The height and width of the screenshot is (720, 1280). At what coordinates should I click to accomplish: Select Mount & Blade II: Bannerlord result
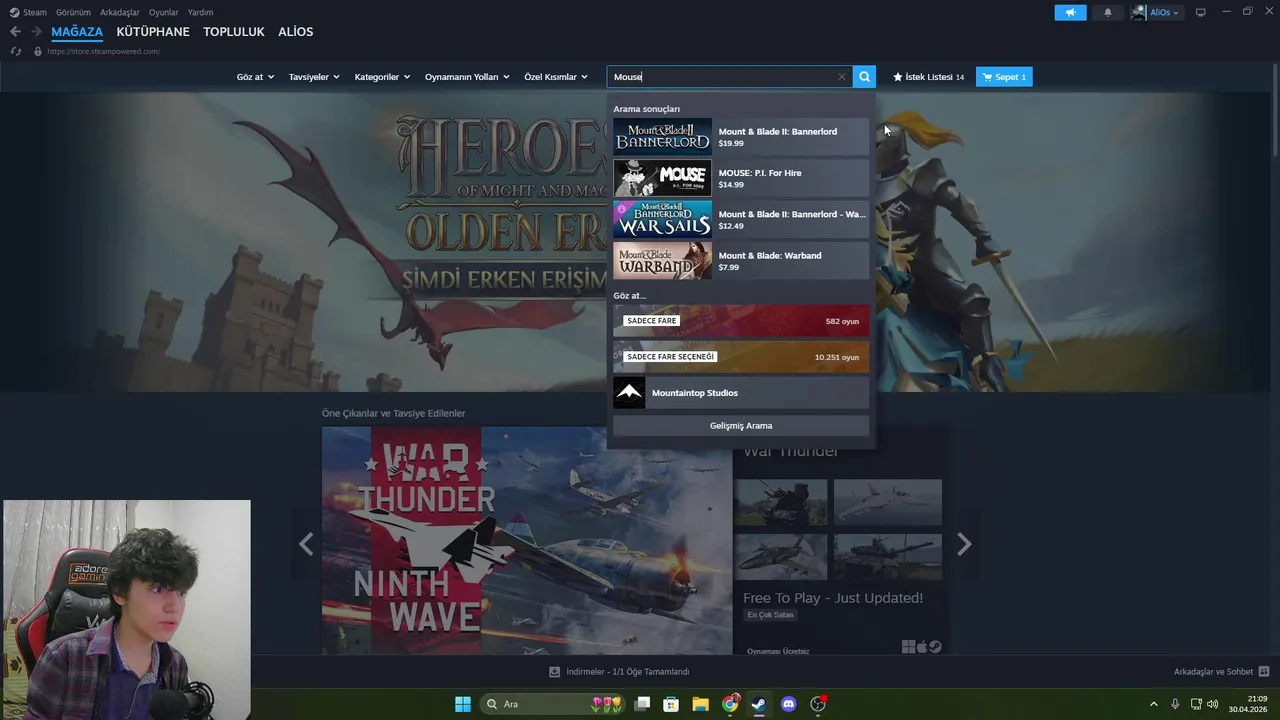pyautogui.click(x=741, y=137)
